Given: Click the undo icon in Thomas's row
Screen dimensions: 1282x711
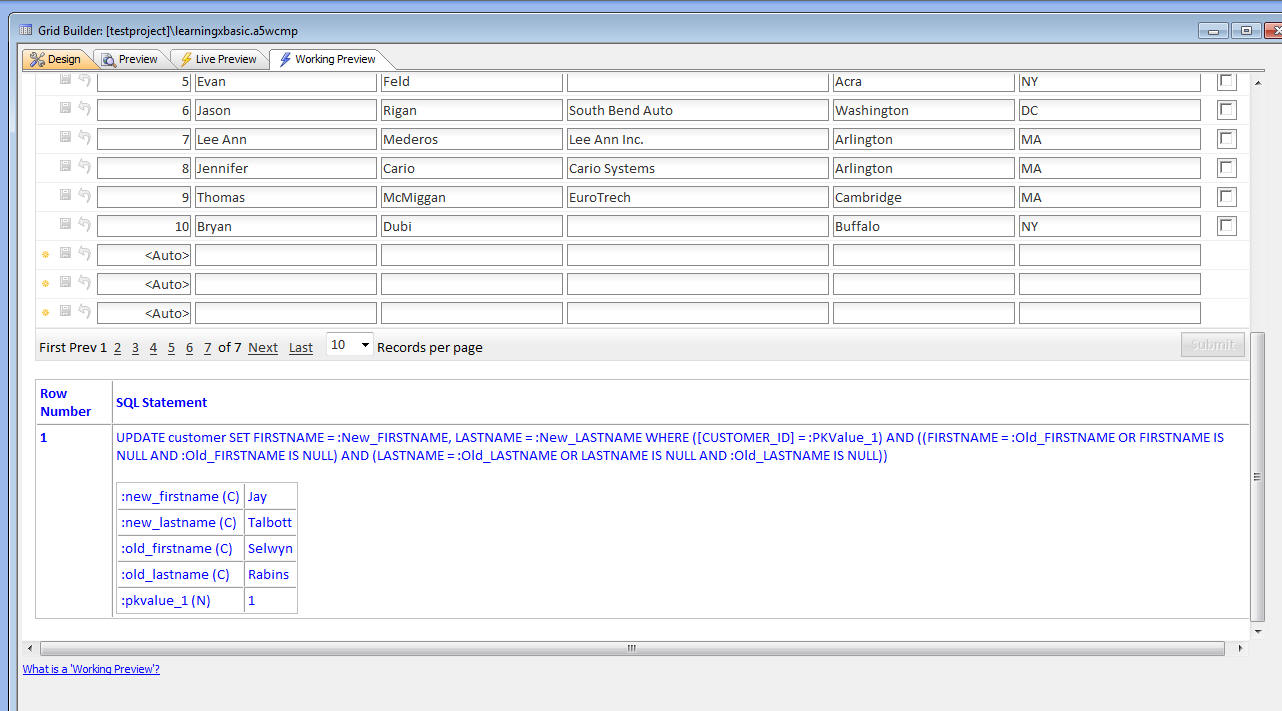Looking at the screenshot, I should 84,195.
